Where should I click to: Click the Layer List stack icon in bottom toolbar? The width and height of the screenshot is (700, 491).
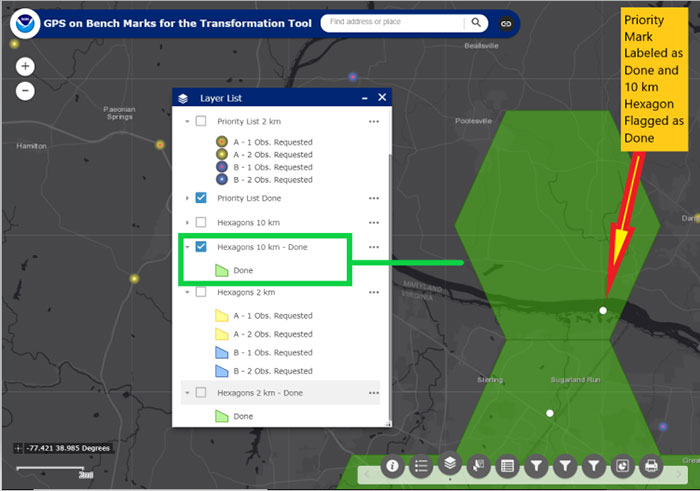(450, 464)
